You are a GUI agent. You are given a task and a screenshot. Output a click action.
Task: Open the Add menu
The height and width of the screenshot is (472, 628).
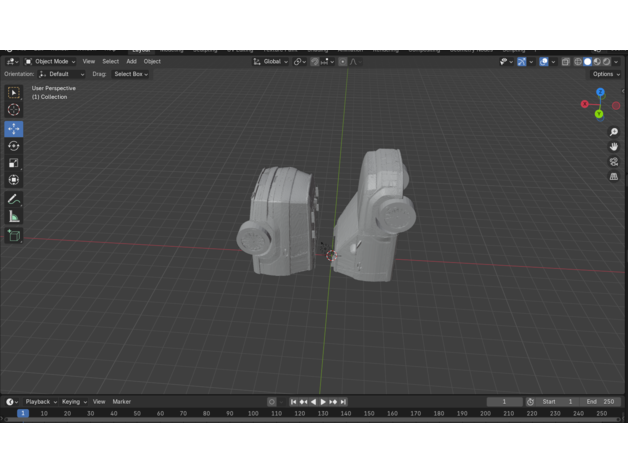131,62
